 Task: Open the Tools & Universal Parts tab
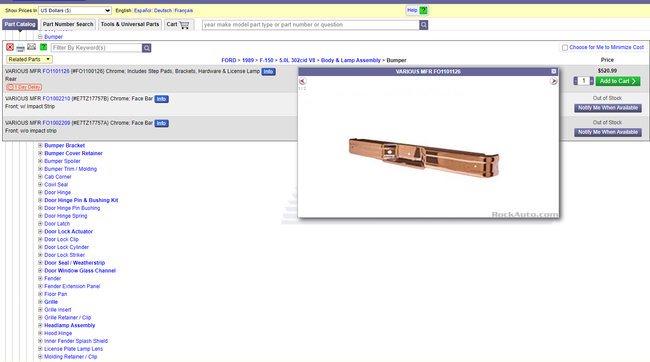130,24
